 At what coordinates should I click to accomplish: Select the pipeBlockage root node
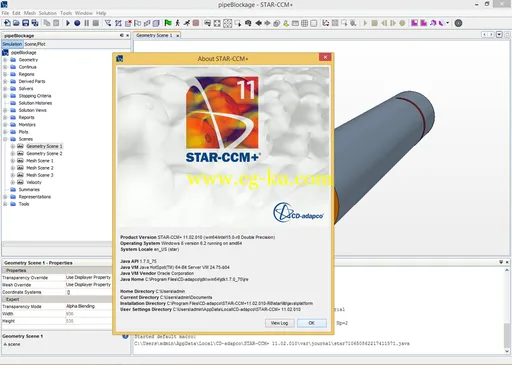(x=23, y=52)
